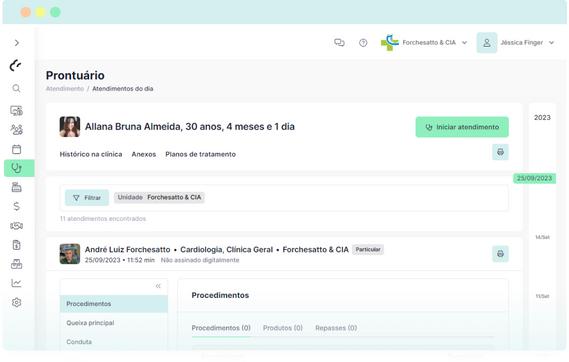
Task: Switch to the Produtos (0) tab
Action: [x=283, y=328]
